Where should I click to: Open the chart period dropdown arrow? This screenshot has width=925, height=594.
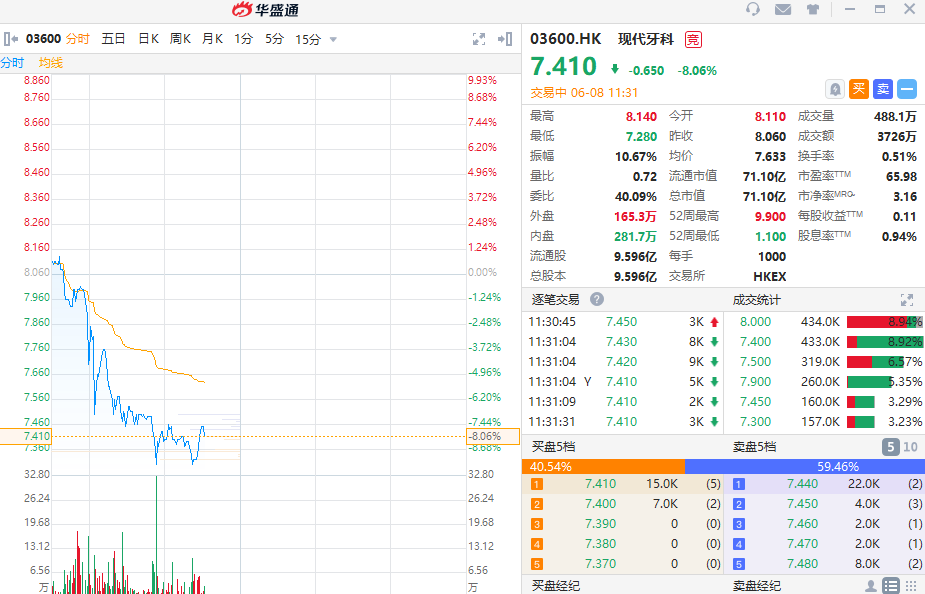tap(333, 40)
